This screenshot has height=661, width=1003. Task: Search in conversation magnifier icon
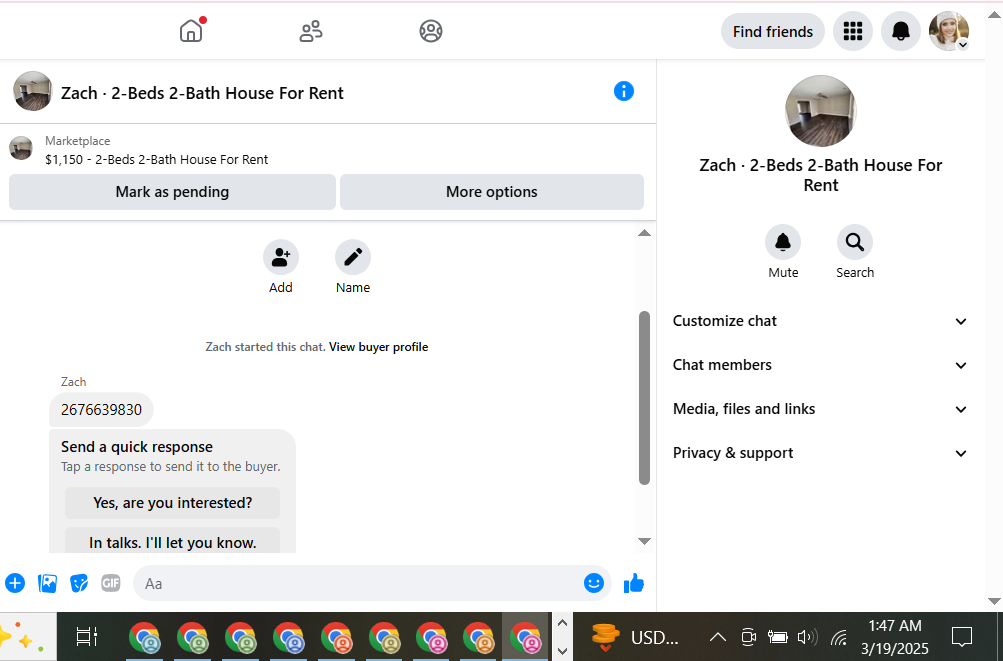coord(855,243)
